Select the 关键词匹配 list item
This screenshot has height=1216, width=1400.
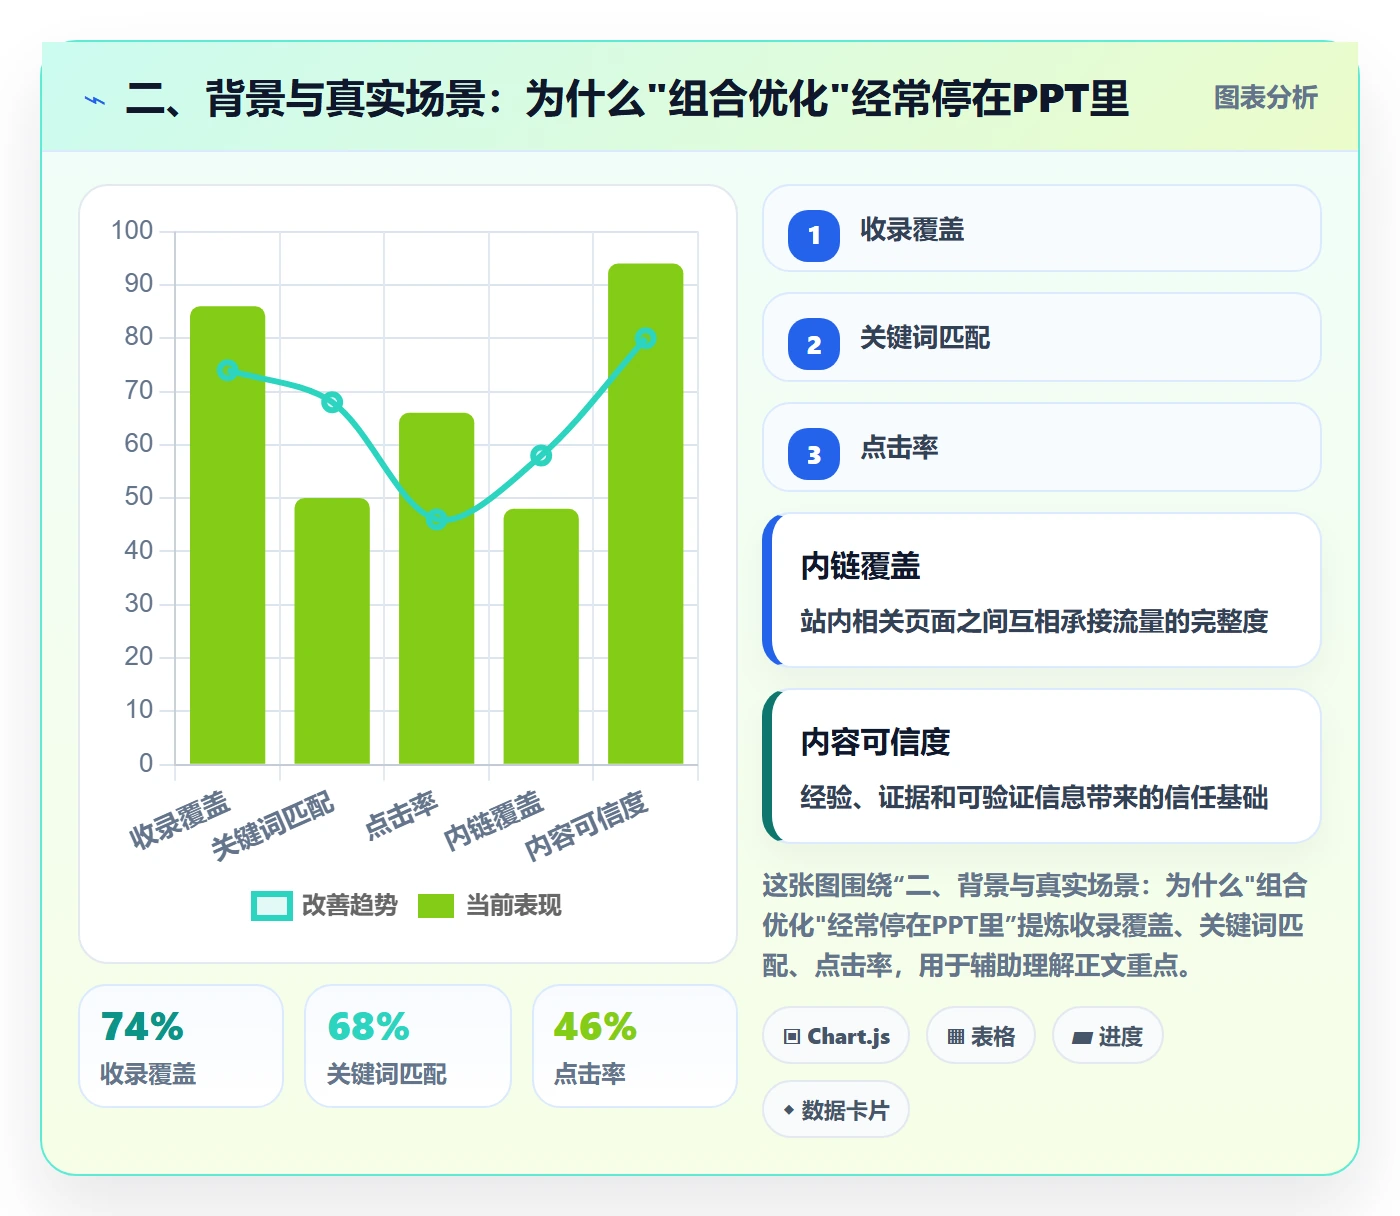tap(1042, 337)
